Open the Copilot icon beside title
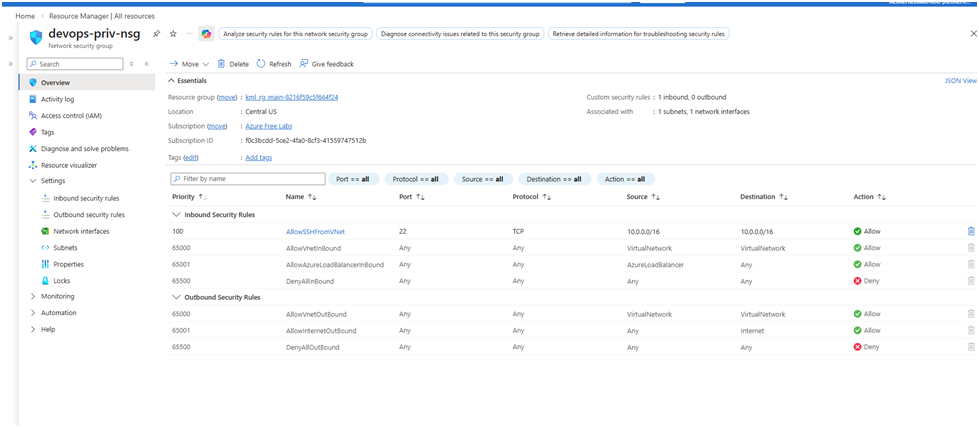This screenshot has height=427, width=979. [x=206, y=34]
